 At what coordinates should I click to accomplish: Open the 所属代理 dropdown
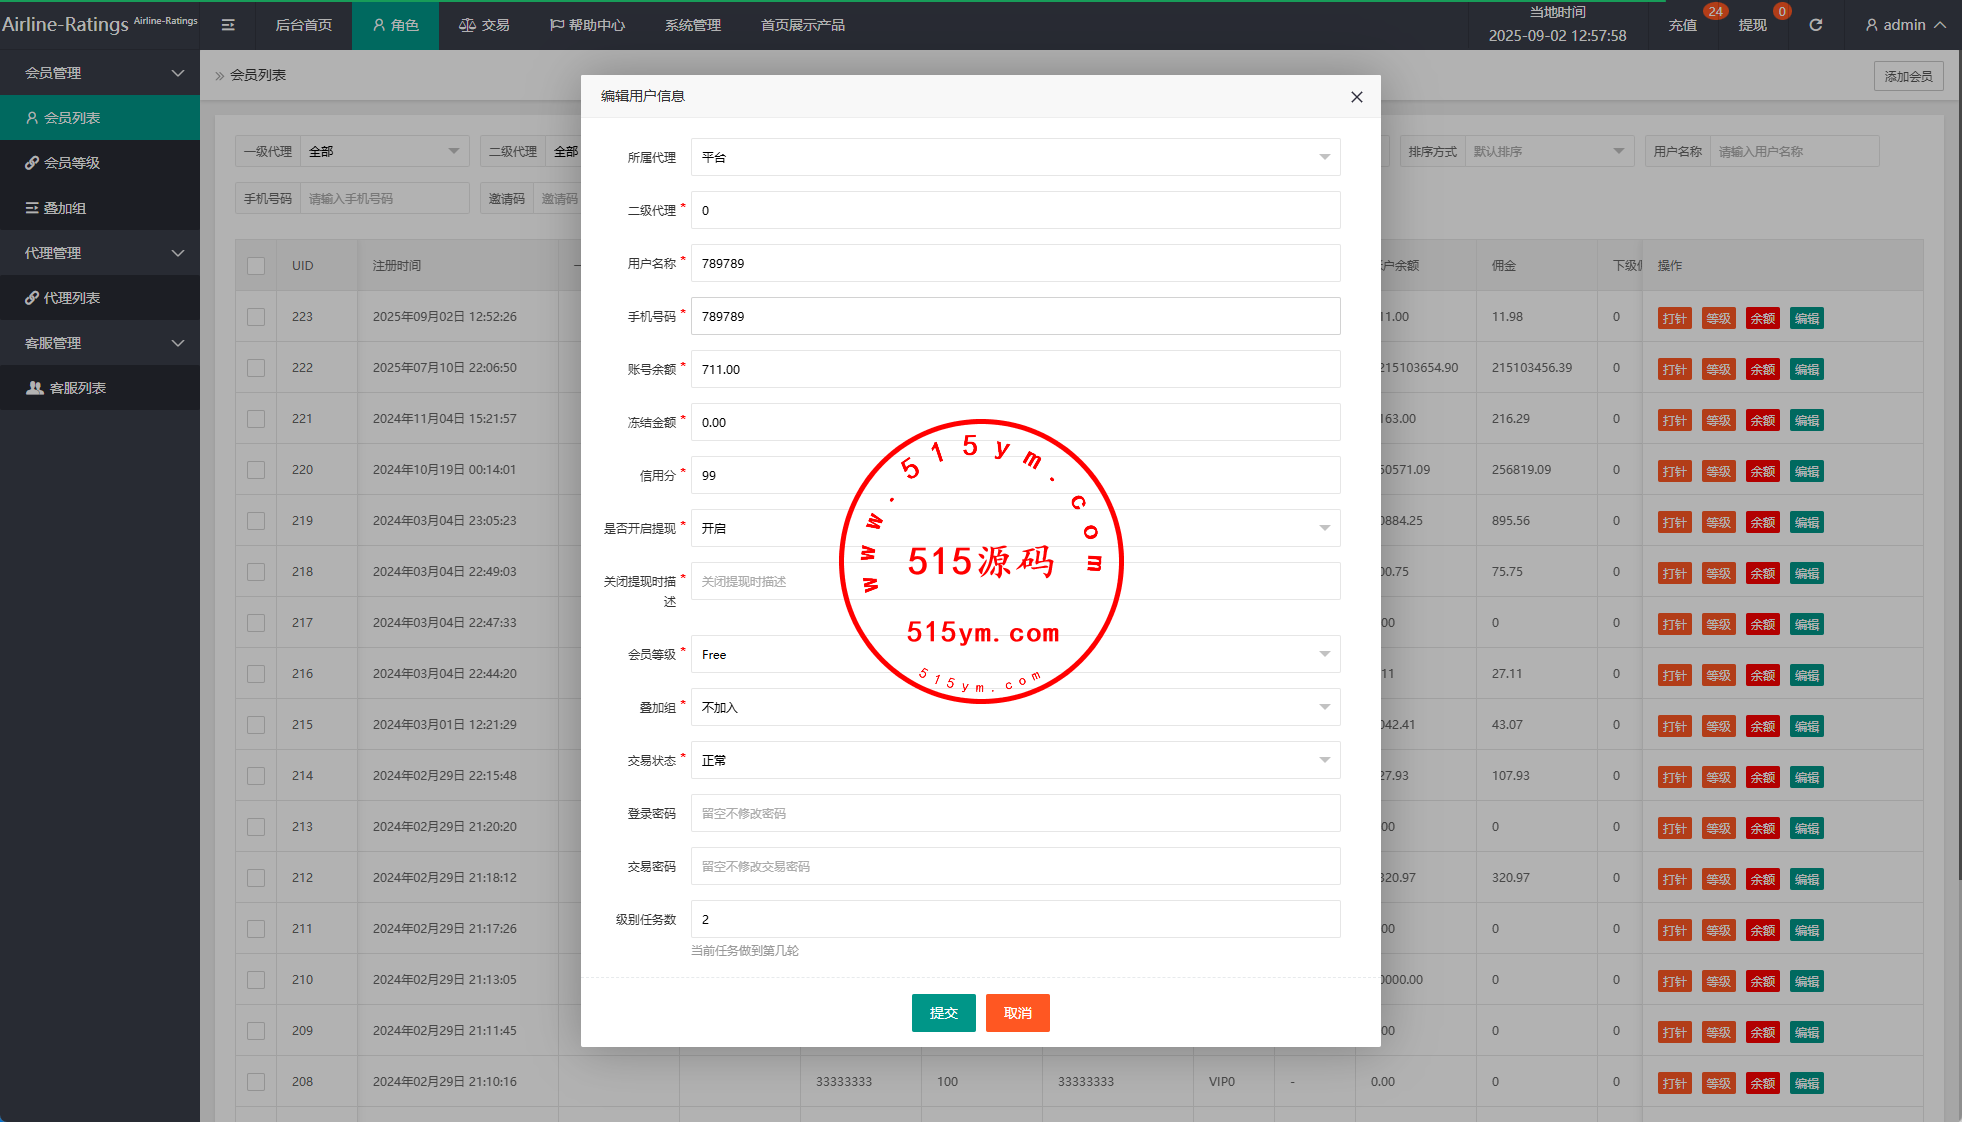(1015, 157)
